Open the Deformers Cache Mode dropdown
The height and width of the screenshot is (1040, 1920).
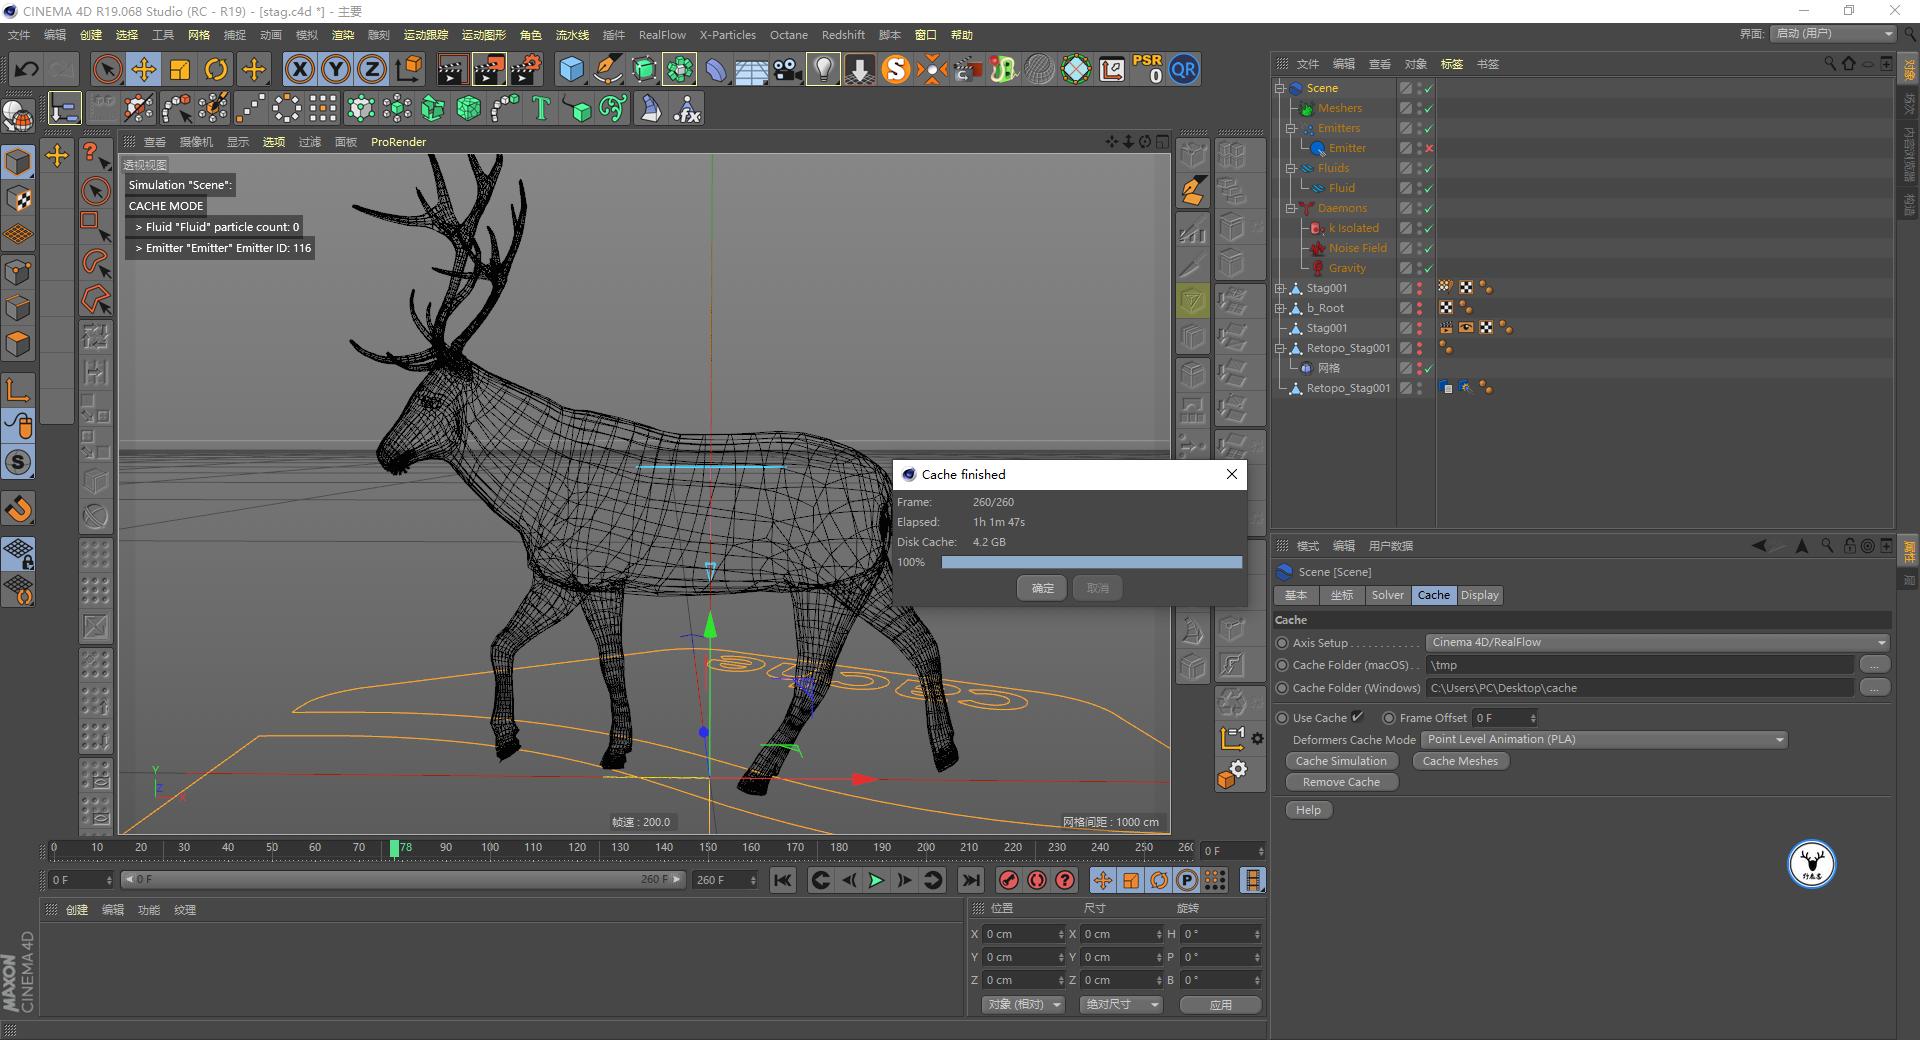(x=1604, y=740)
